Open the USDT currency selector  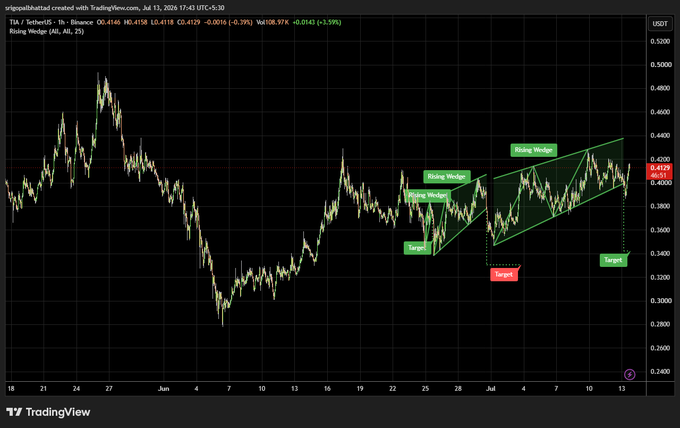point(660,23)
